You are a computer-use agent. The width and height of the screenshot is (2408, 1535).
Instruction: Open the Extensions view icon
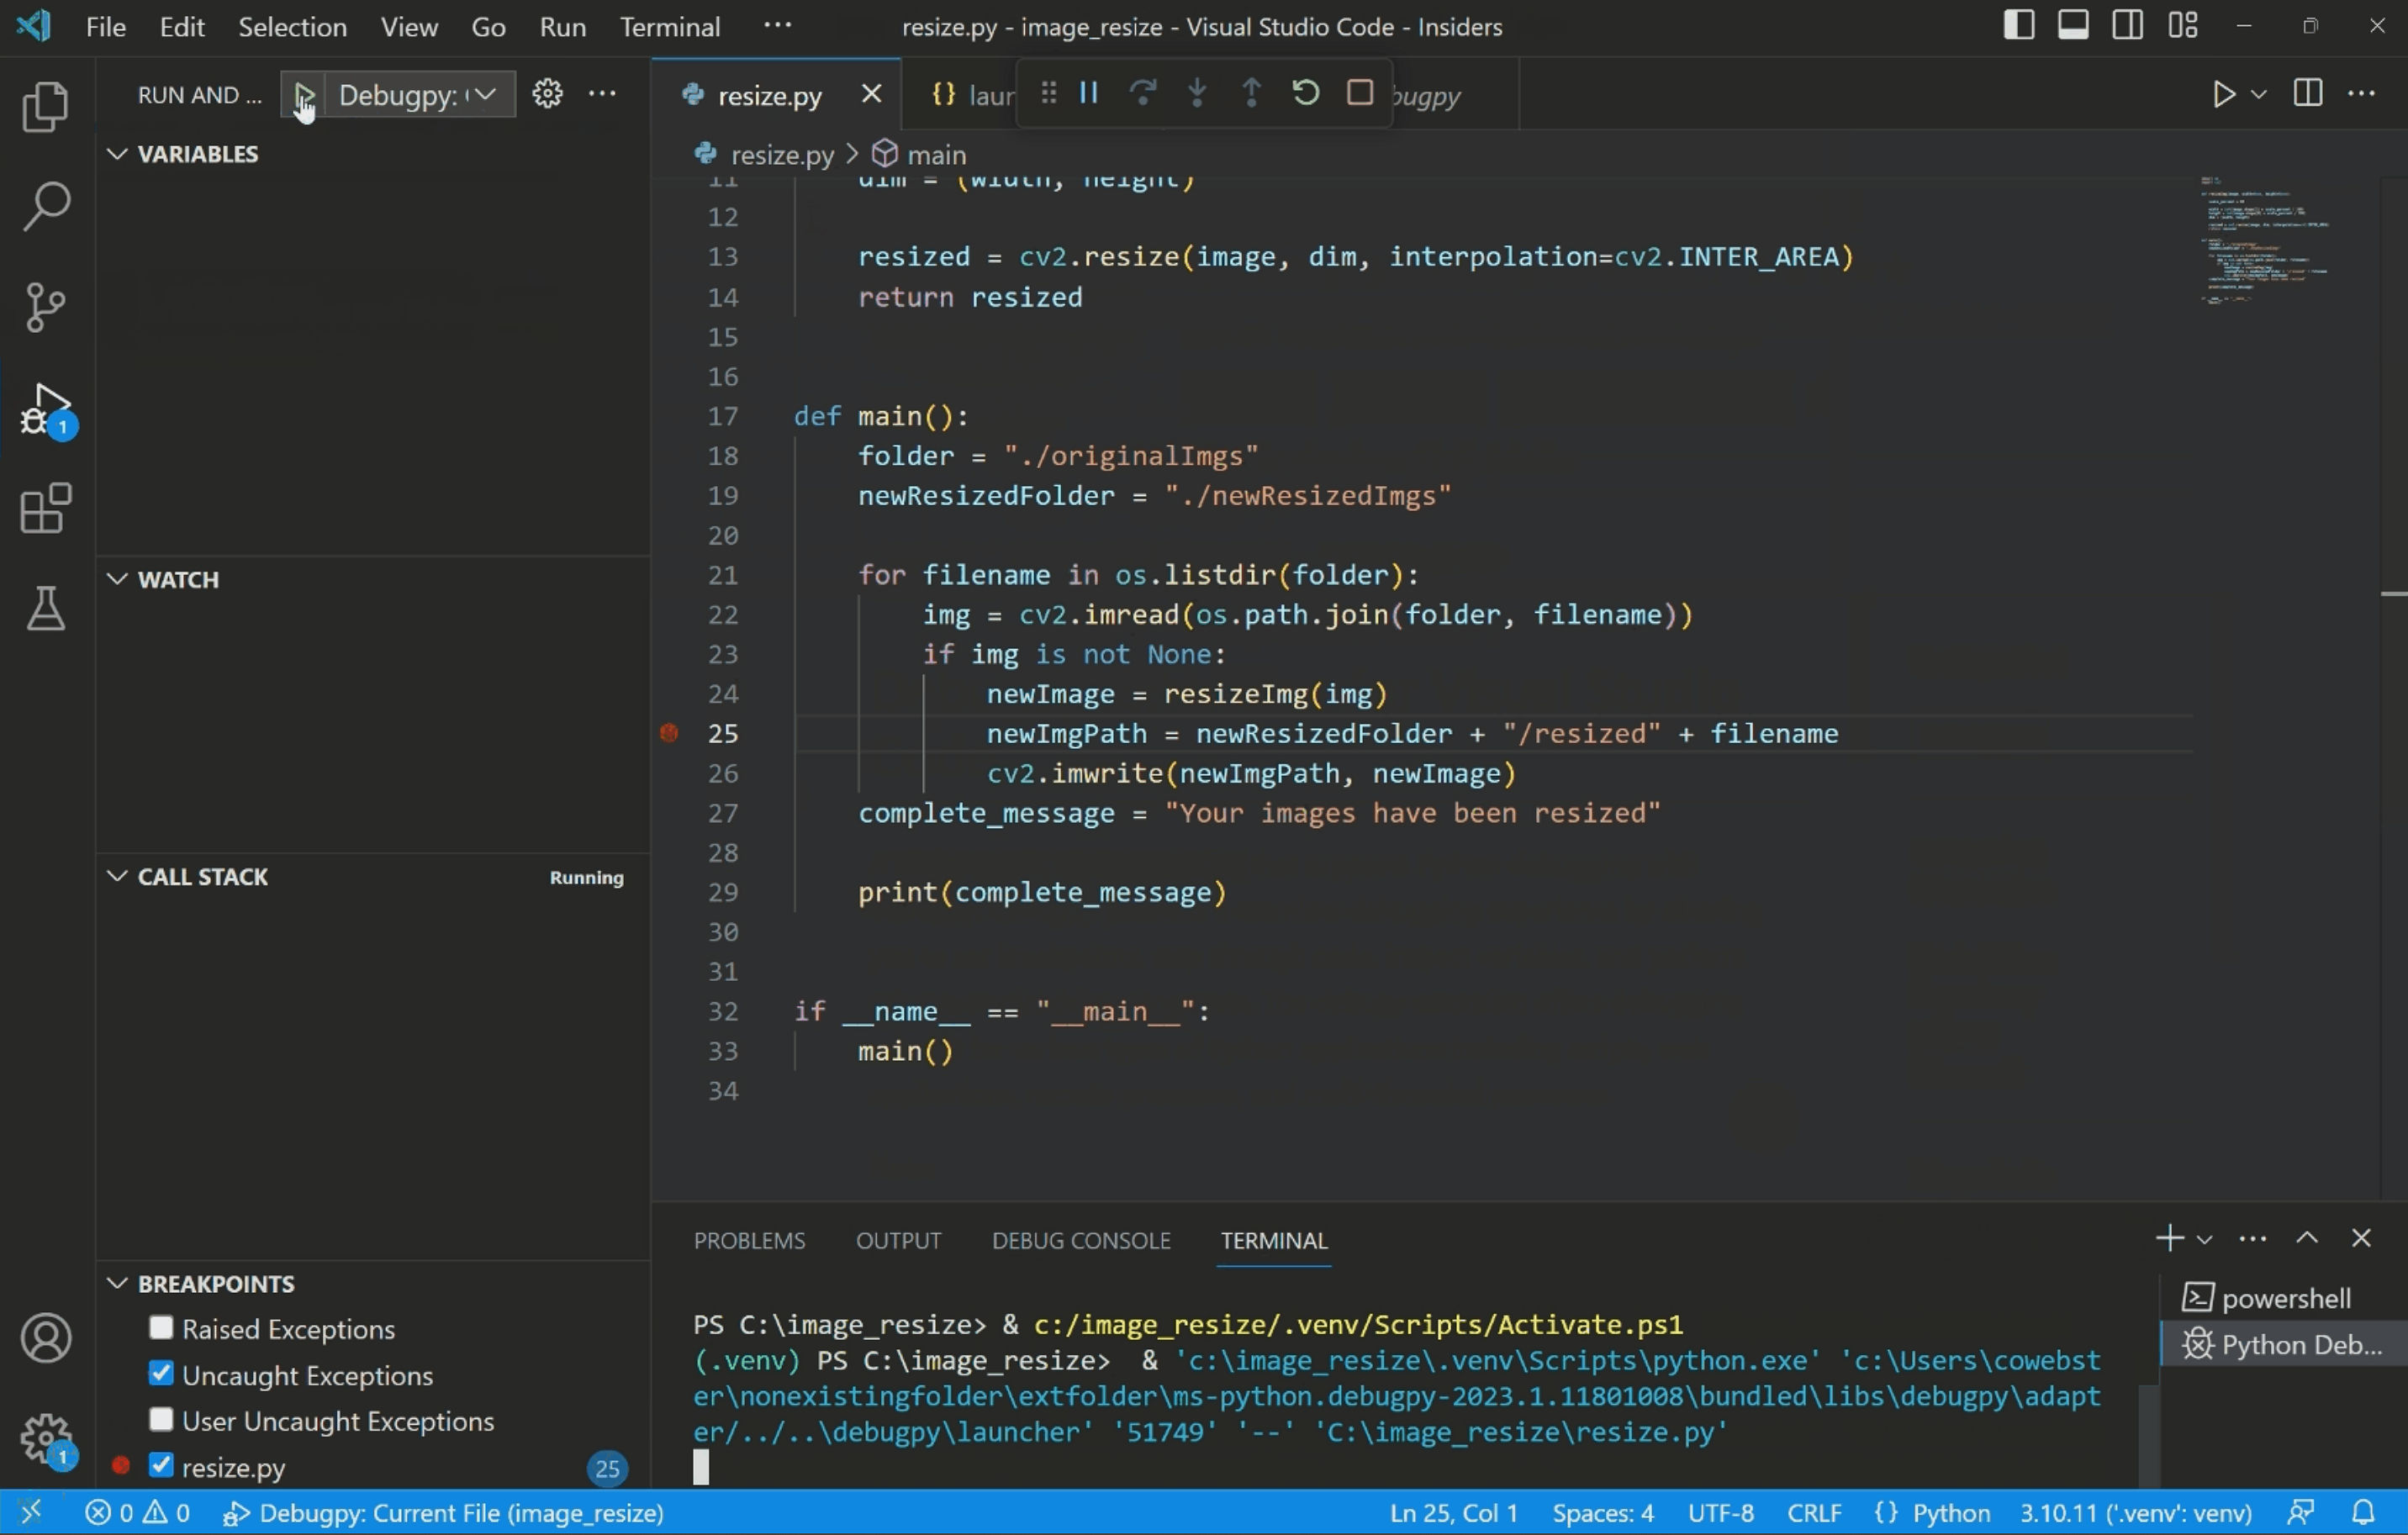point(45,508)
